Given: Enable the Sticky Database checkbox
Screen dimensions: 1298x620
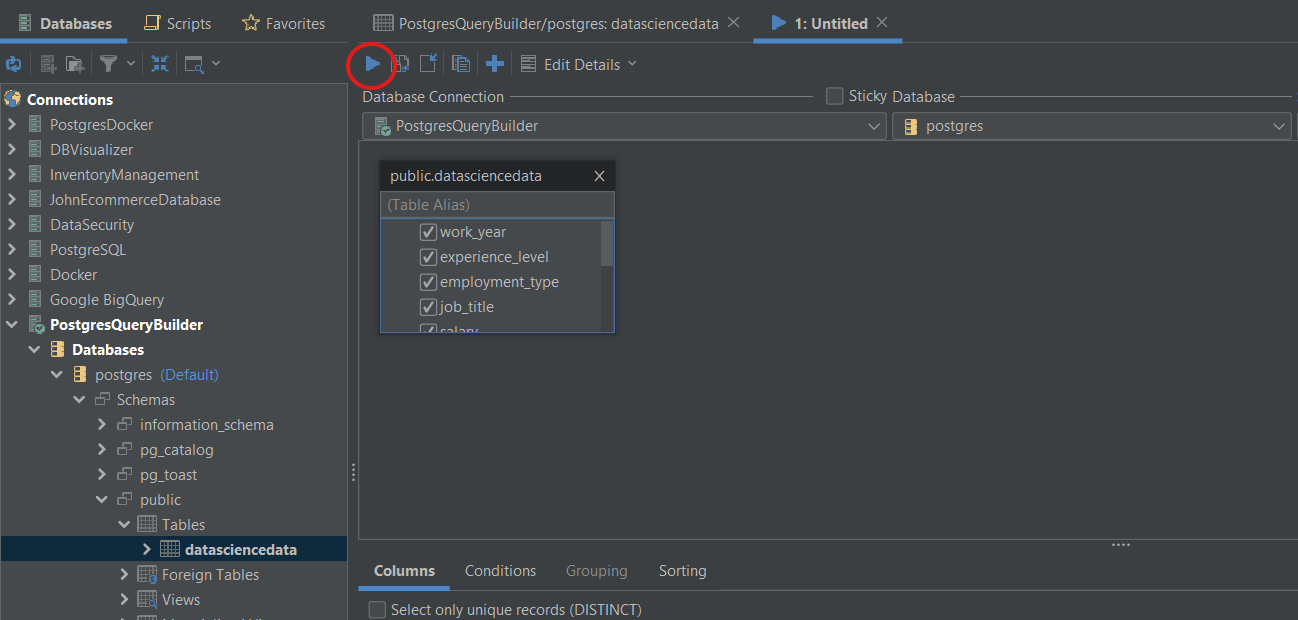Looking at the screenshot, I should 834,97.
